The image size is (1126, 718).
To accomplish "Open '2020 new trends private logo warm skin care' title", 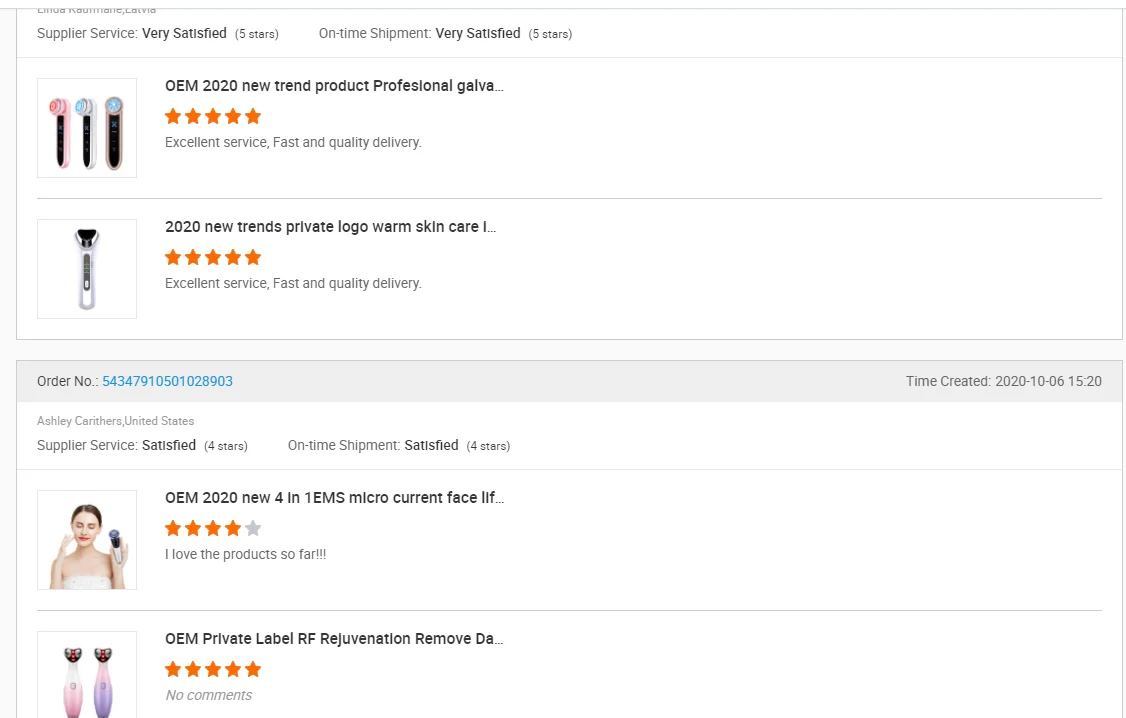I will tap(330, 227).
